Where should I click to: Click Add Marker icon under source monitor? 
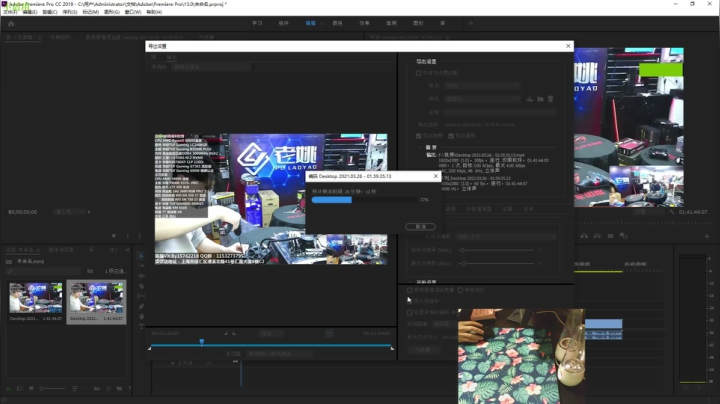[x=114, y=236]
